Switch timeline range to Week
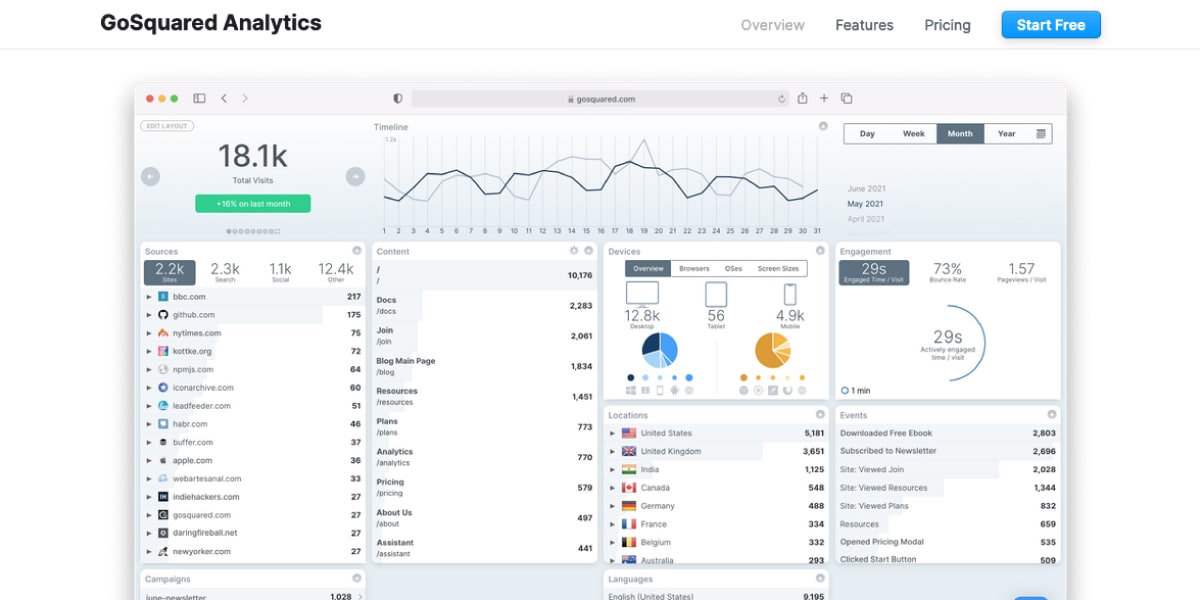The width and height of the screenshot is (1200, 600). [x=914, y=133]
